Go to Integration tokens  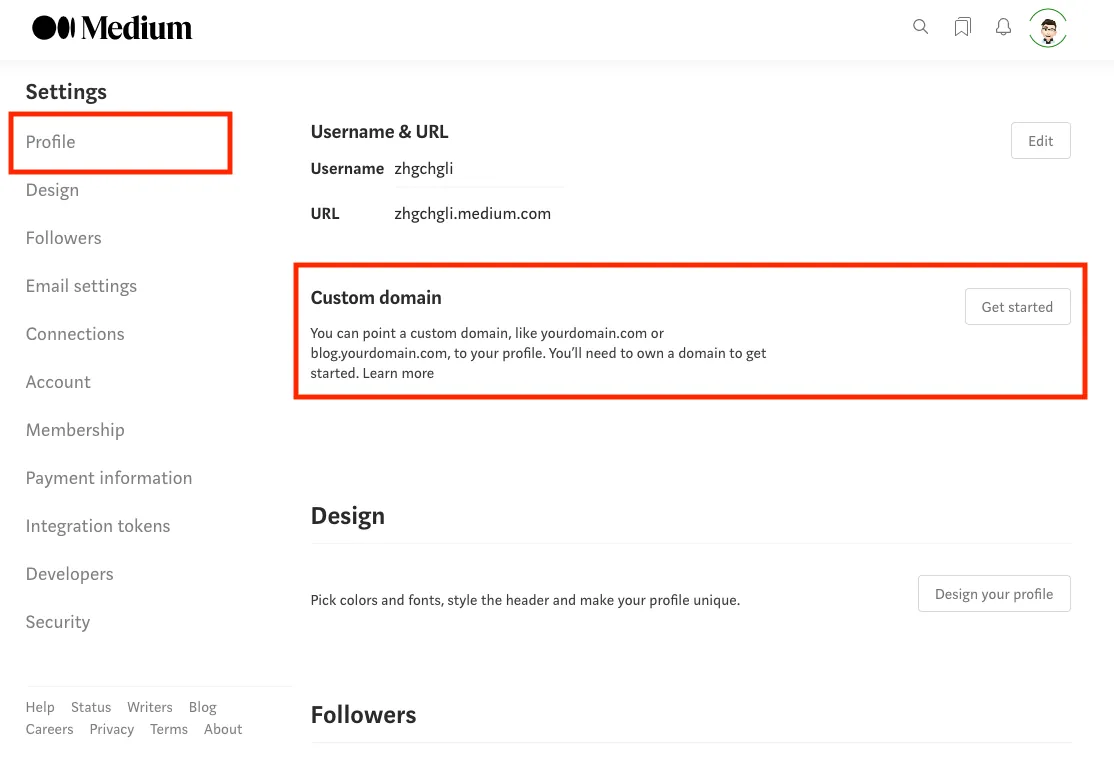click(98, 526)
